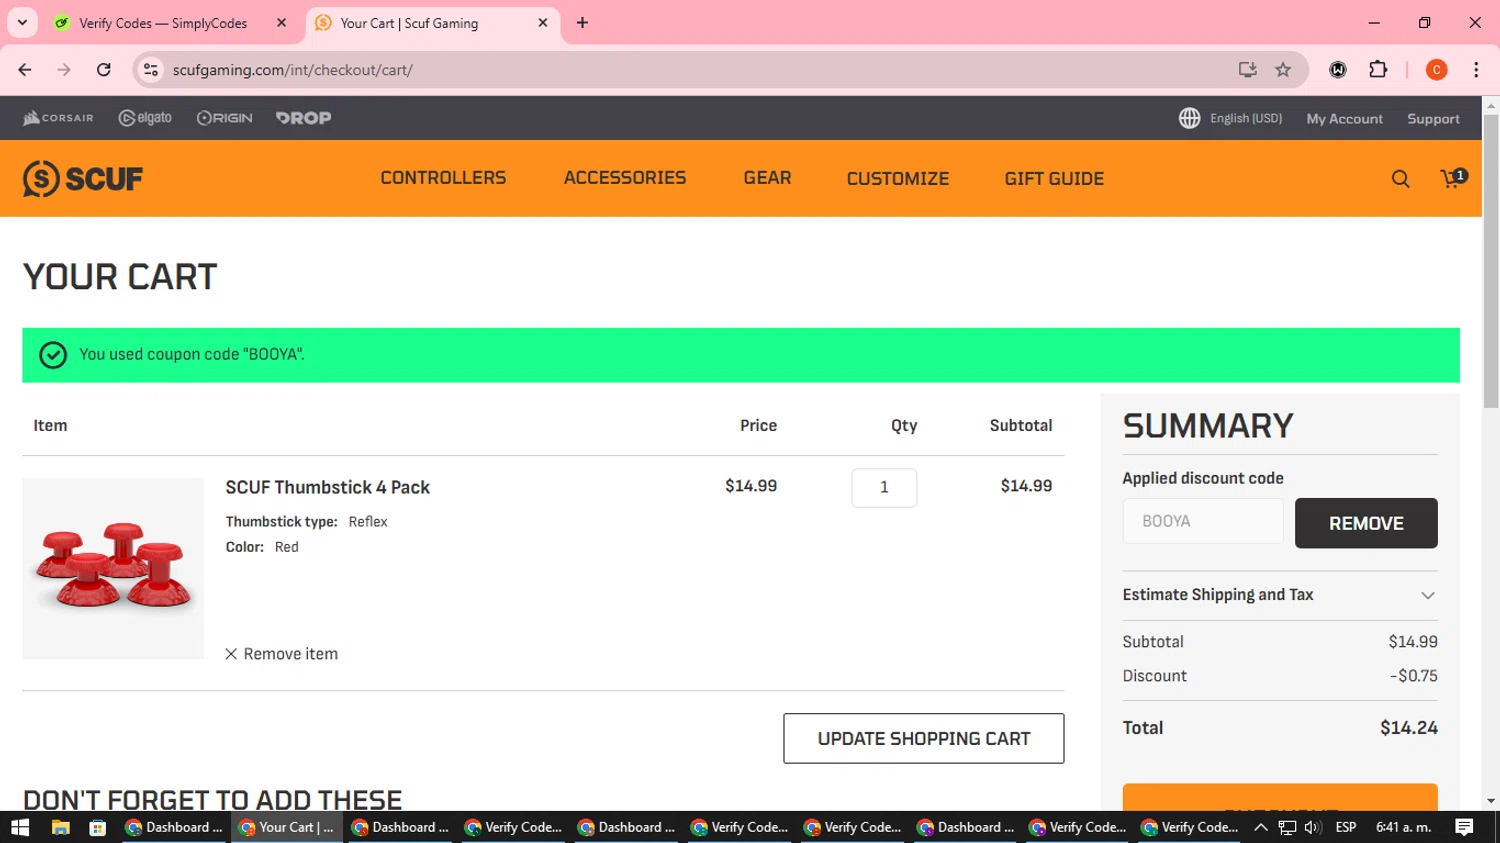The height and width of the screenshot is (843, 1500).
Task: Reload the Scuf cart page
Action: [103, 70]
